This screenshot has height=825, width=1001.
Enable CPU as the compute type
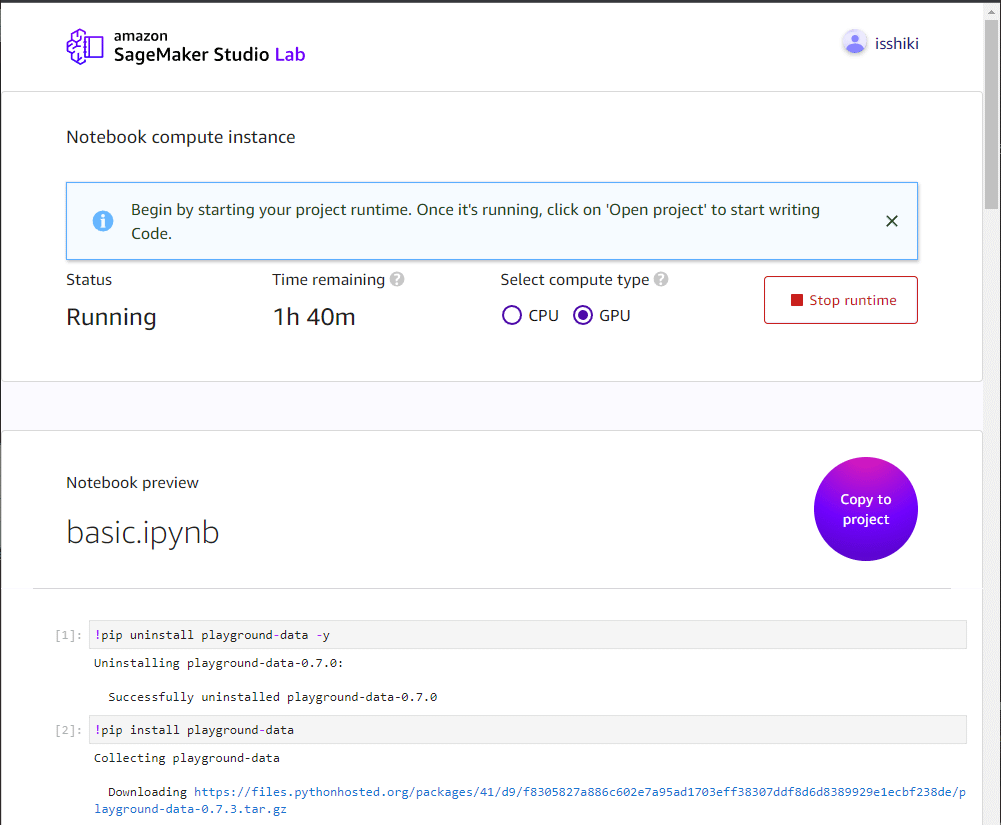511,315
